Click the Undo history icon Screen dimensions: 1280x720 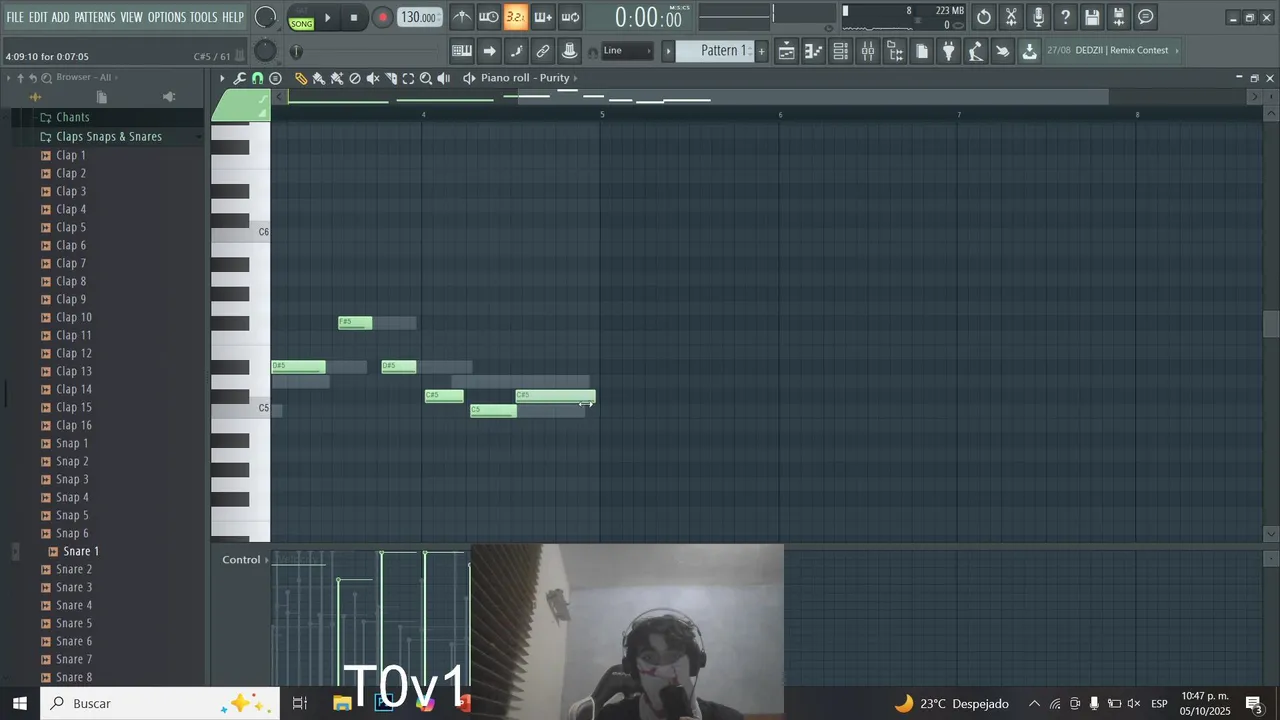coord(984,17)
